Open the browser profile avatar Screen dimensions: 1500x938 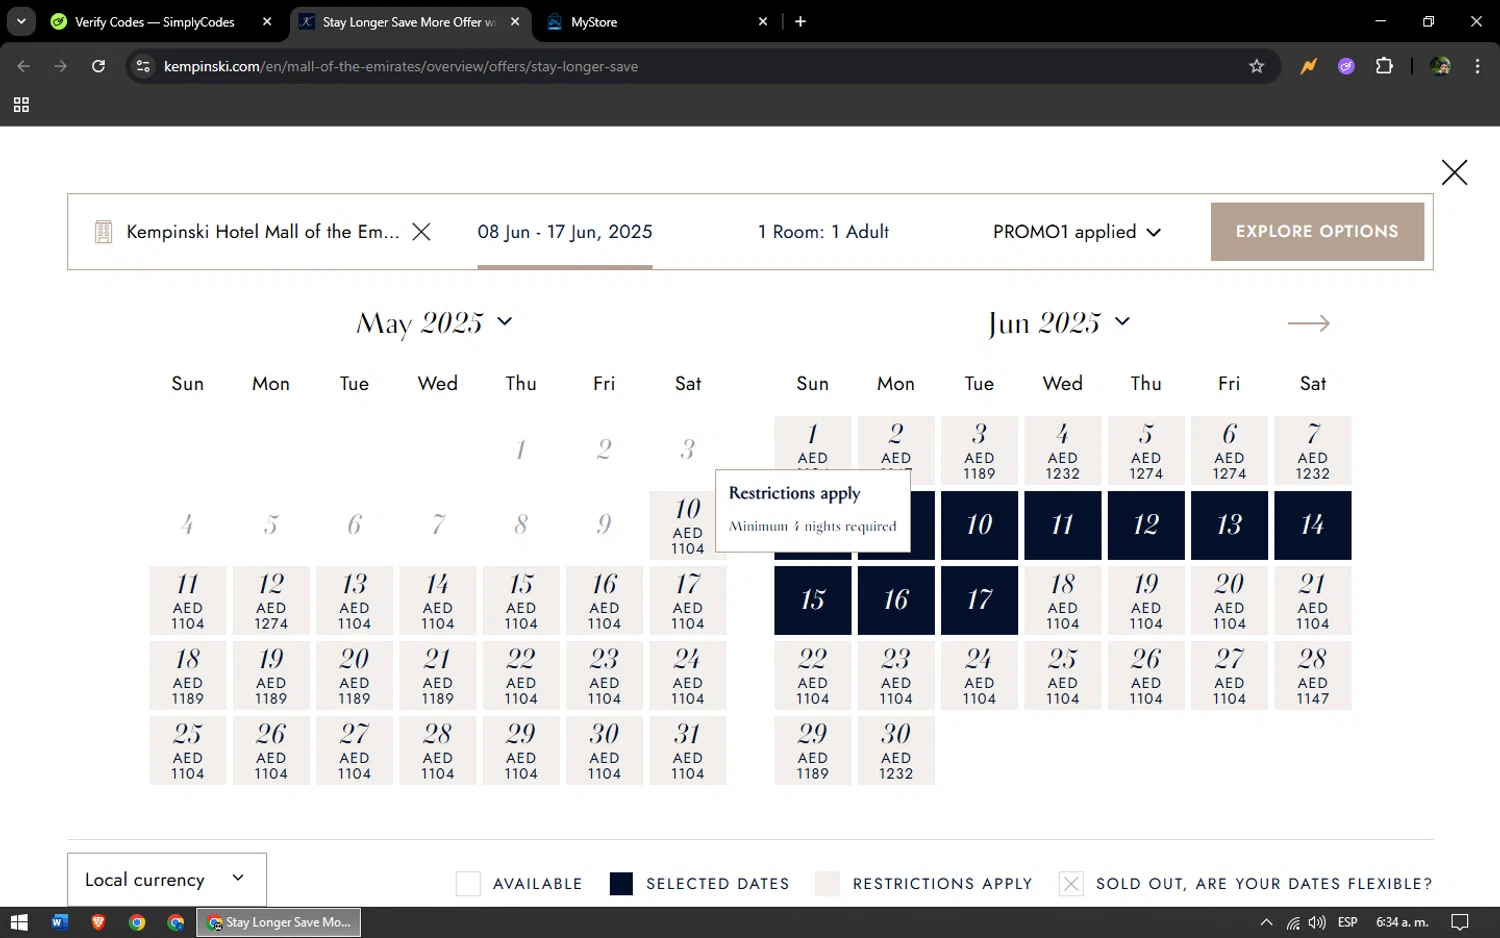point(1440,66)
